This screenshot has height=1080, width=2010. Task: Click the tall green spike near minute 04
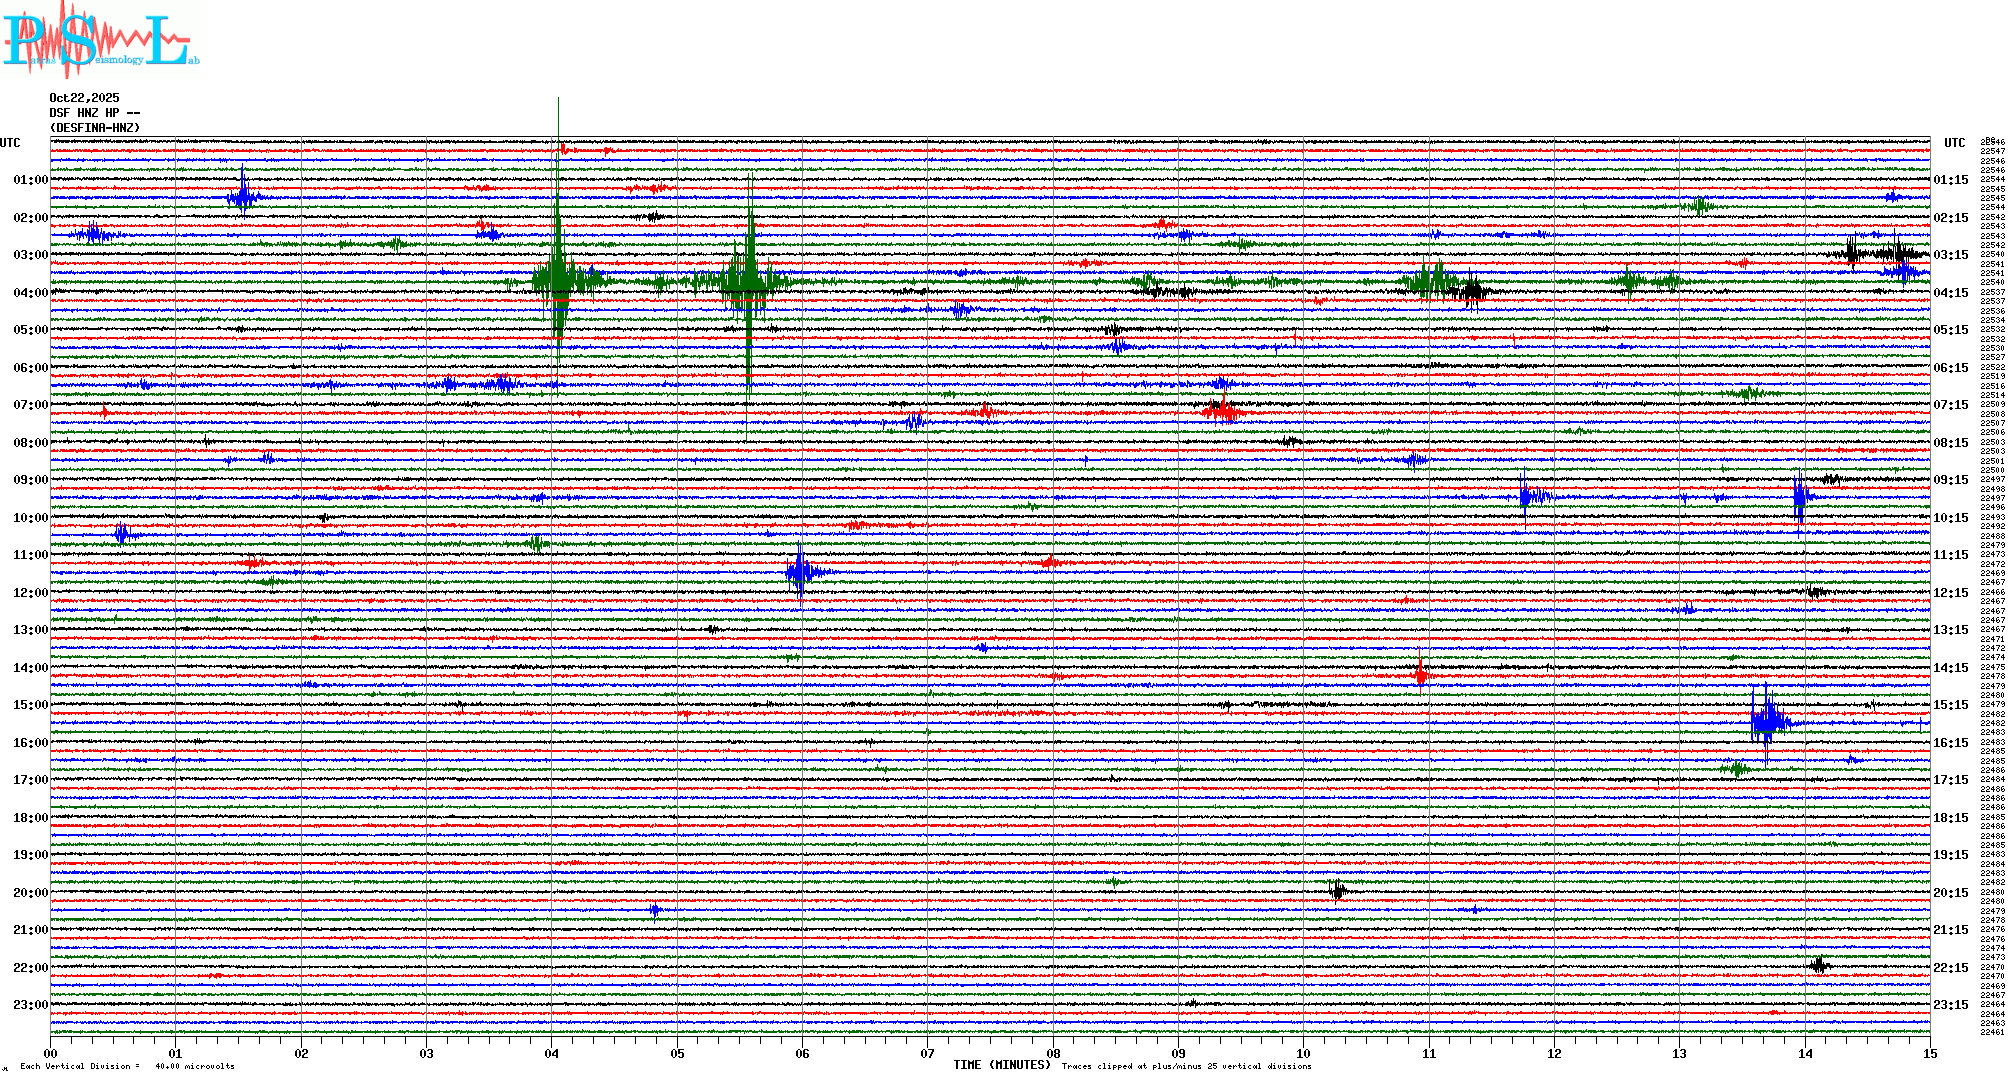558,230
